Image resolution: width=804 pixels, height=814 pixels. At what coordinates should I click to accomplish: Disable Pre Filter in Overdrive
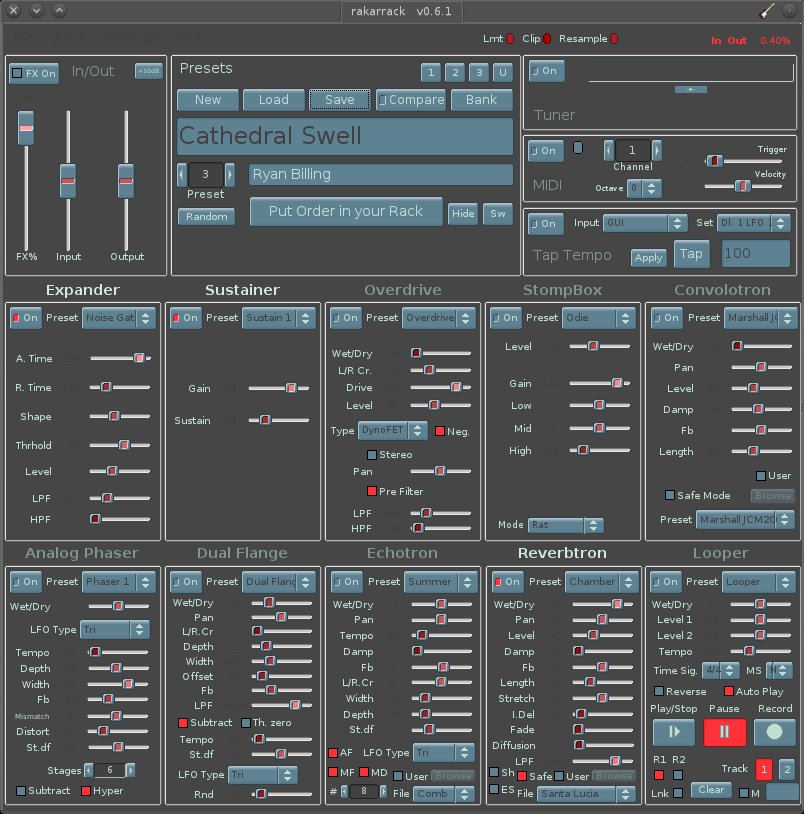[372, 491]
